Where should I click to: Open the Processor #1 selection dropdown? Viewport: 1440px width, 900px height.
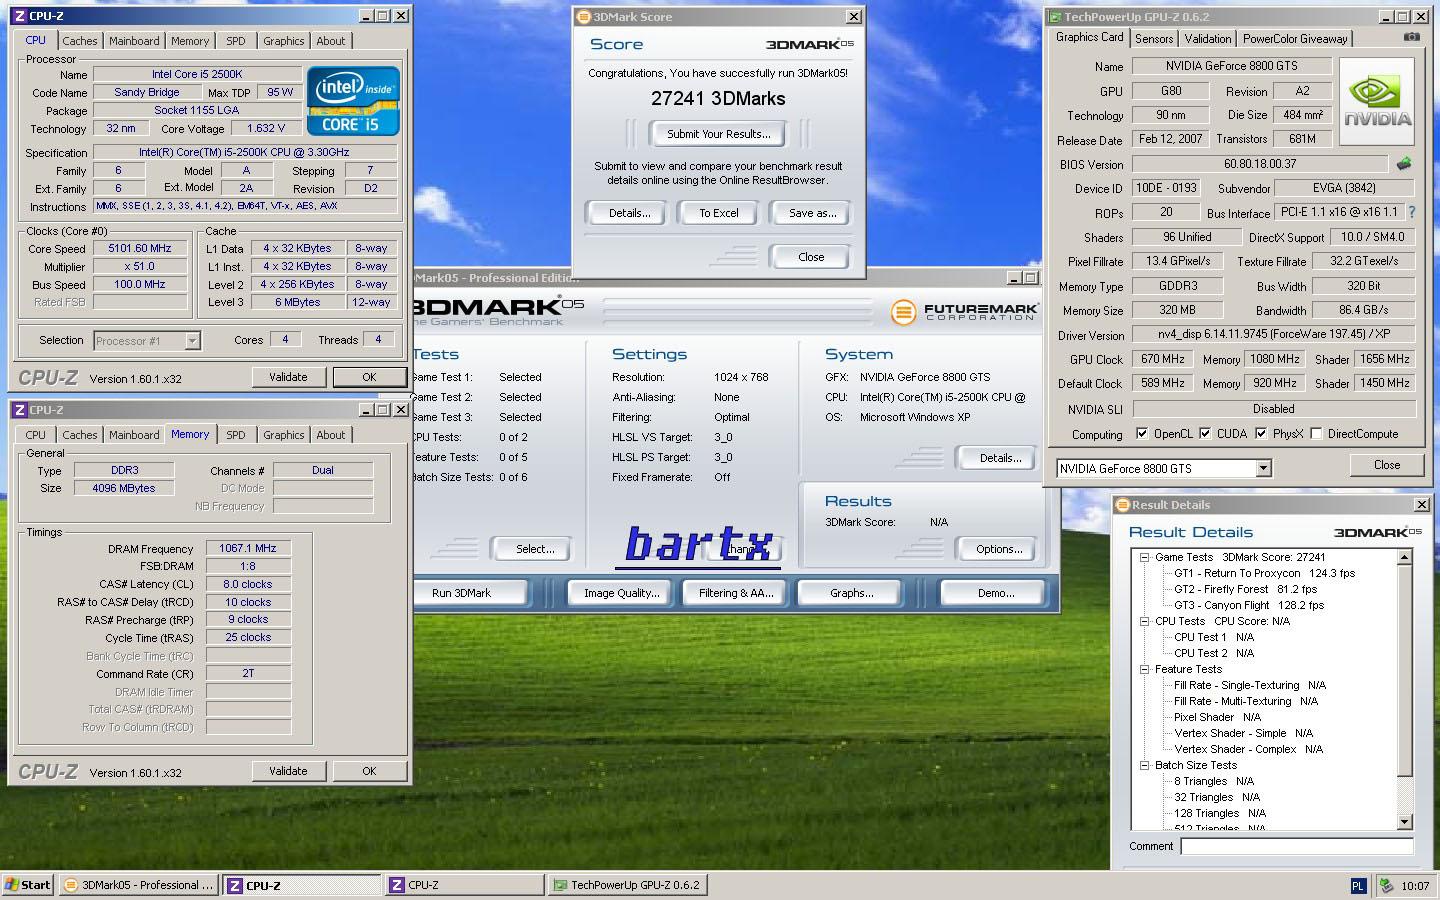pos(192,341)
